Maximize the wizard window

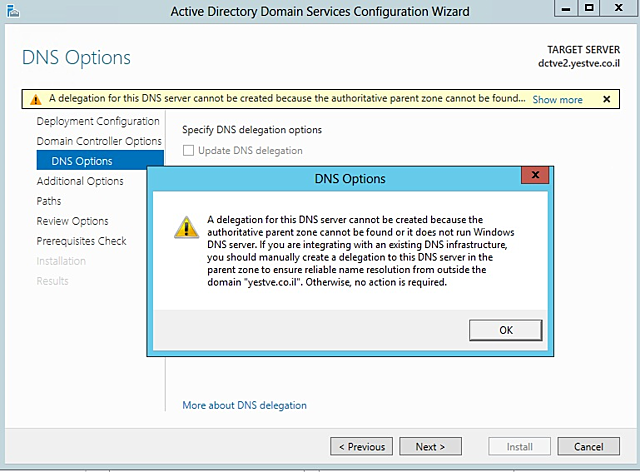coord(589,9)
